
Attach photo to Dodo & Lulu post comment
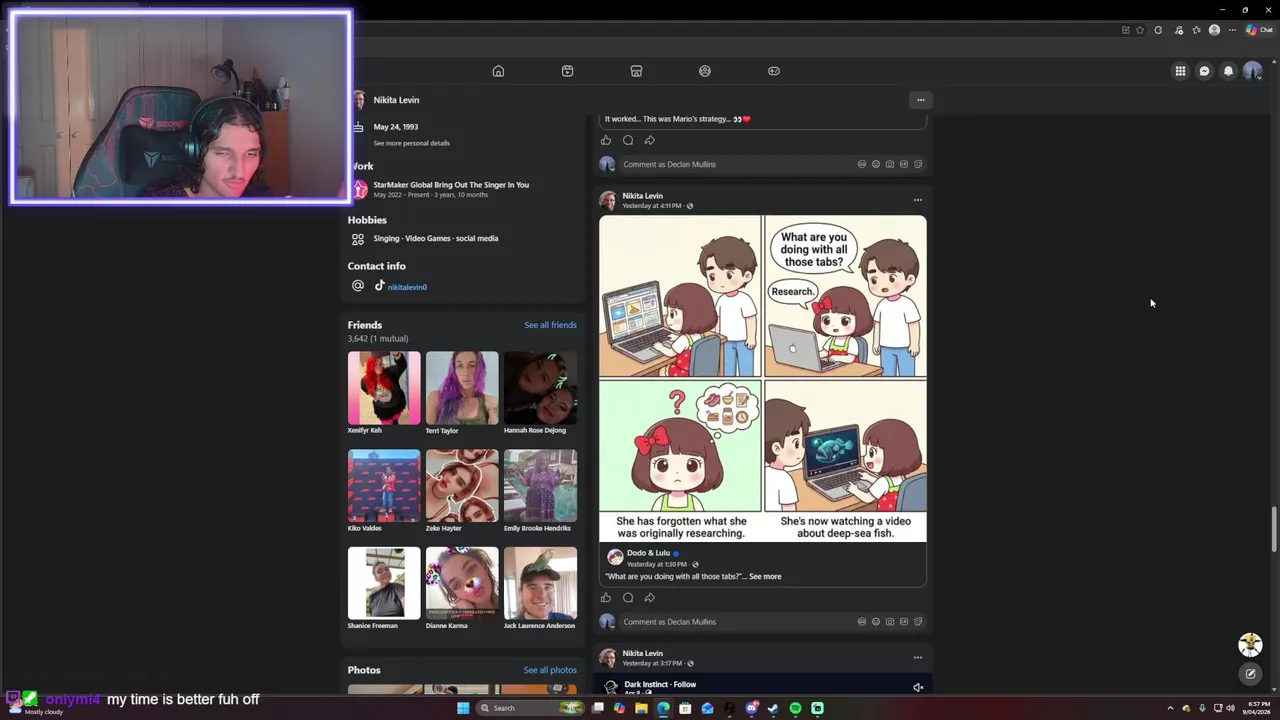tap(890, 622)
